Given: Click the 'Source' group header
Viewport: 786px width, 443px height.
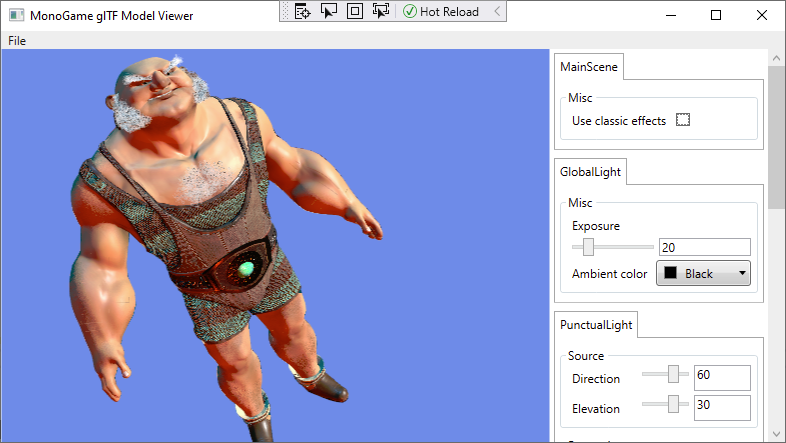Looking at the screenshot, I should [x=585, y=356].
